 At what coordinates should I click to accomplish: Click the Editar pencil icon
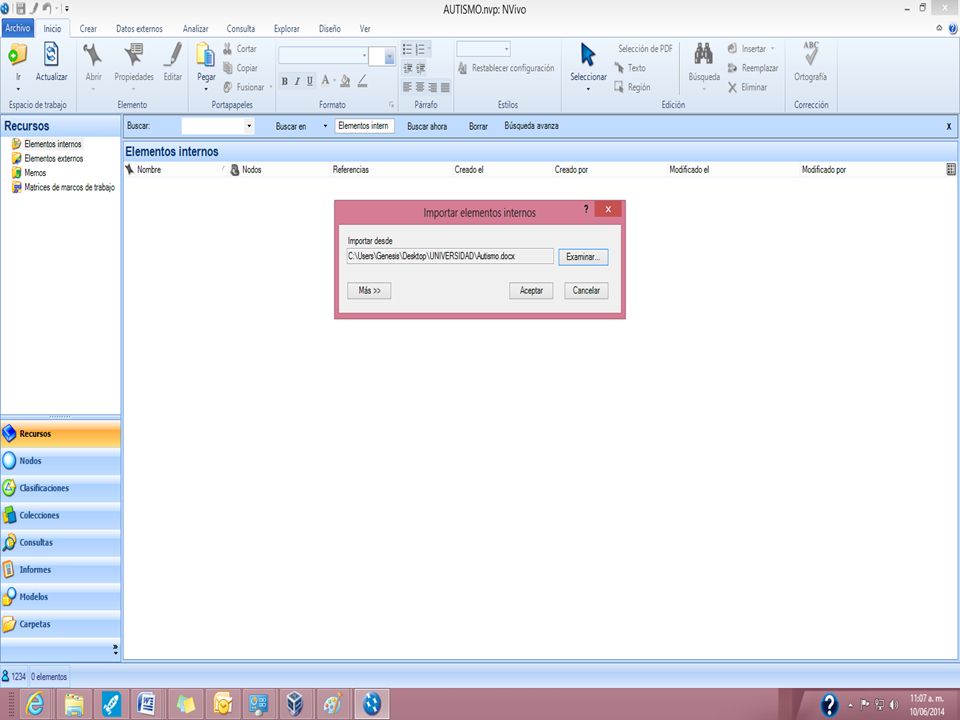[x=173, y=54]
